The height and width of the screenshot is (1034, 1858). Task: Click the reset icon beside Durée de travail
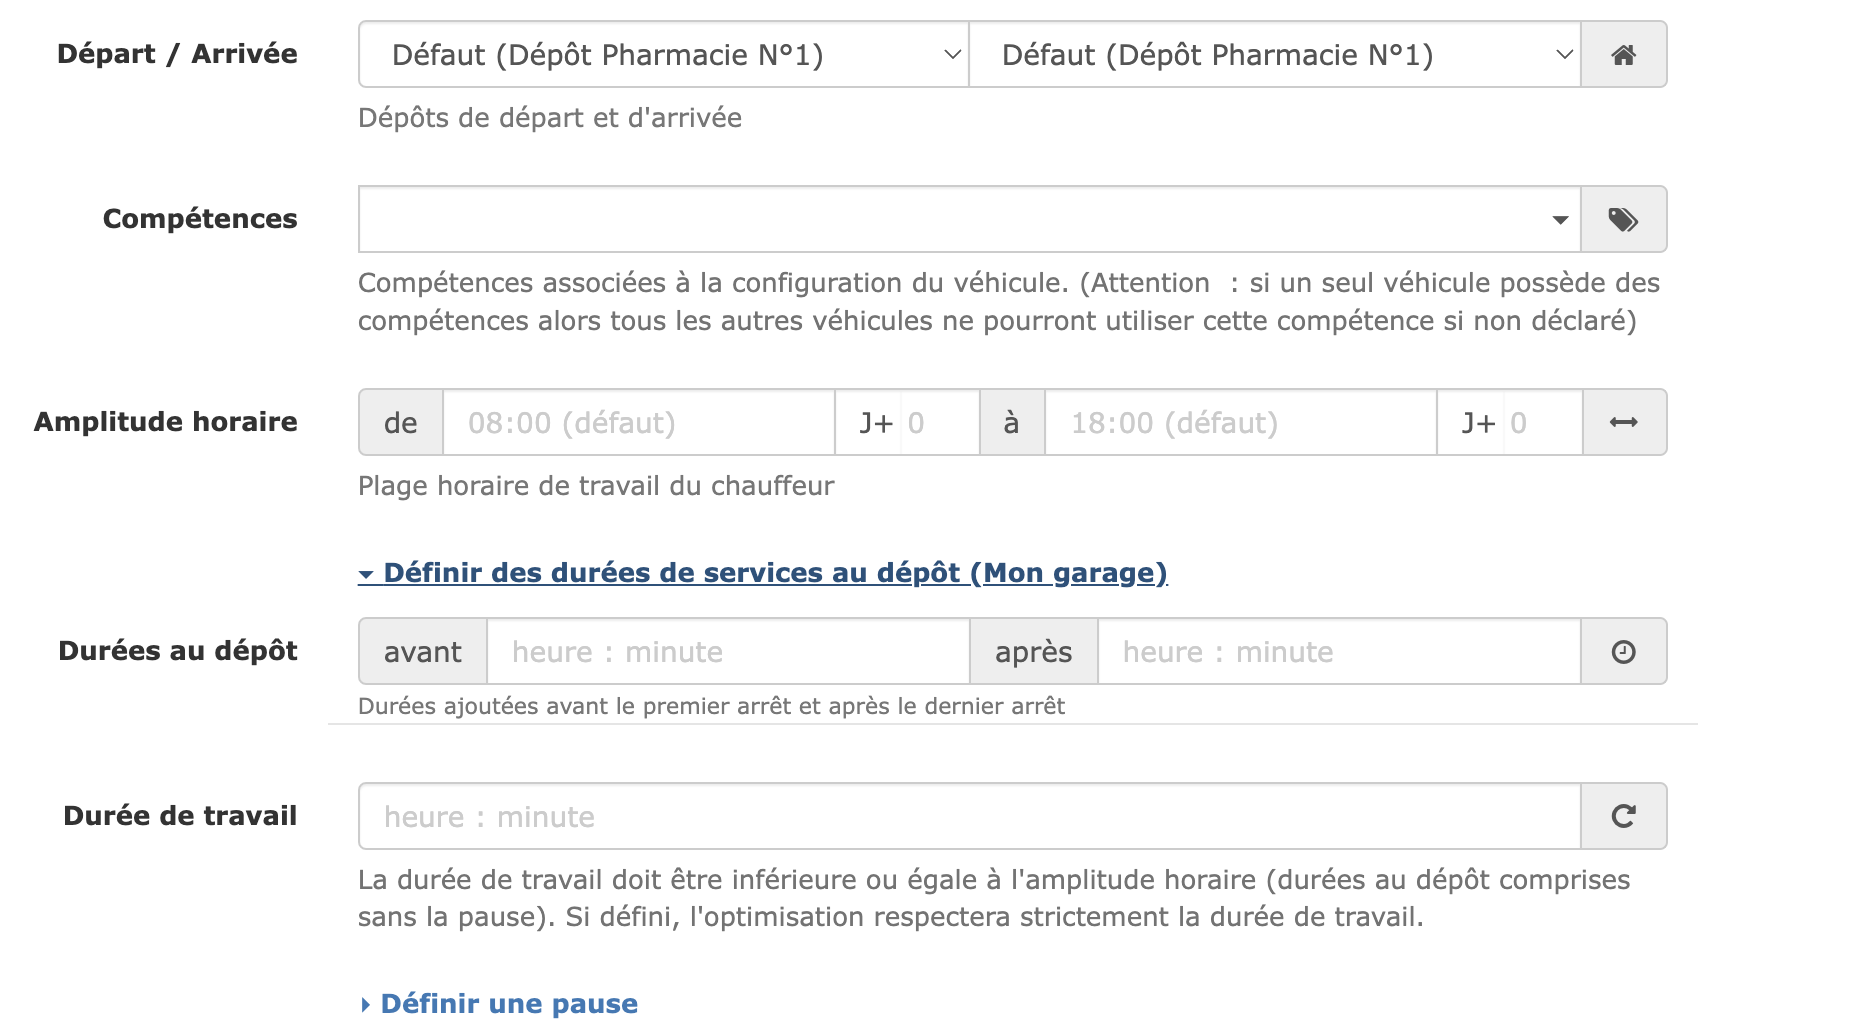[x=1622, y=816]
